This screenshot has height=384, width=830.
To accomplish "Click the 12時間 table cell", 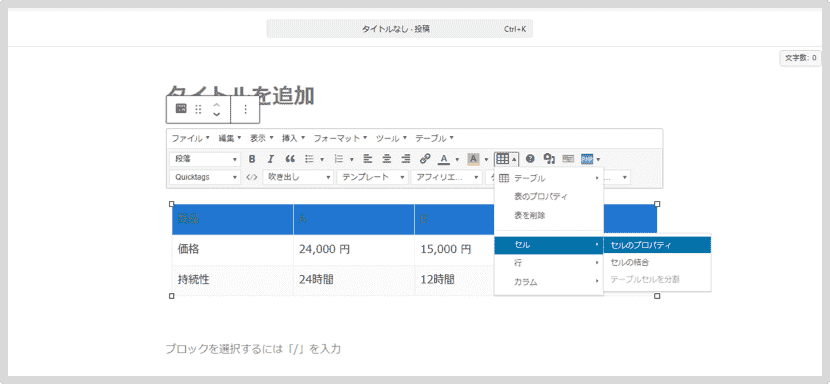I will [x=455, y=280].
